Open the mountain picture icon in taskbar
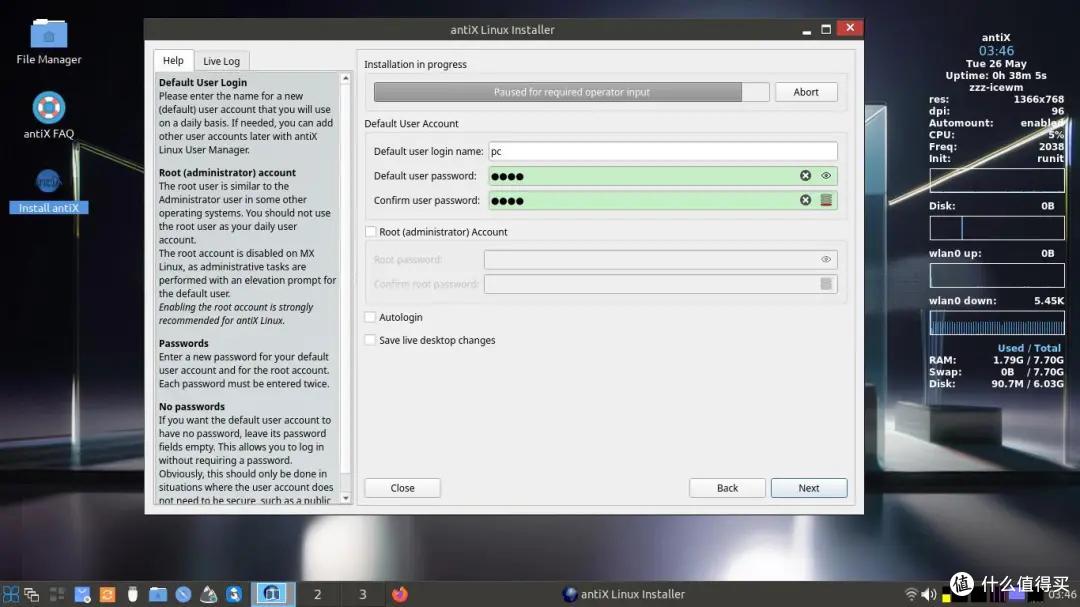The image size is (1080, 607). pyautogui.click(x=209, y=594)
